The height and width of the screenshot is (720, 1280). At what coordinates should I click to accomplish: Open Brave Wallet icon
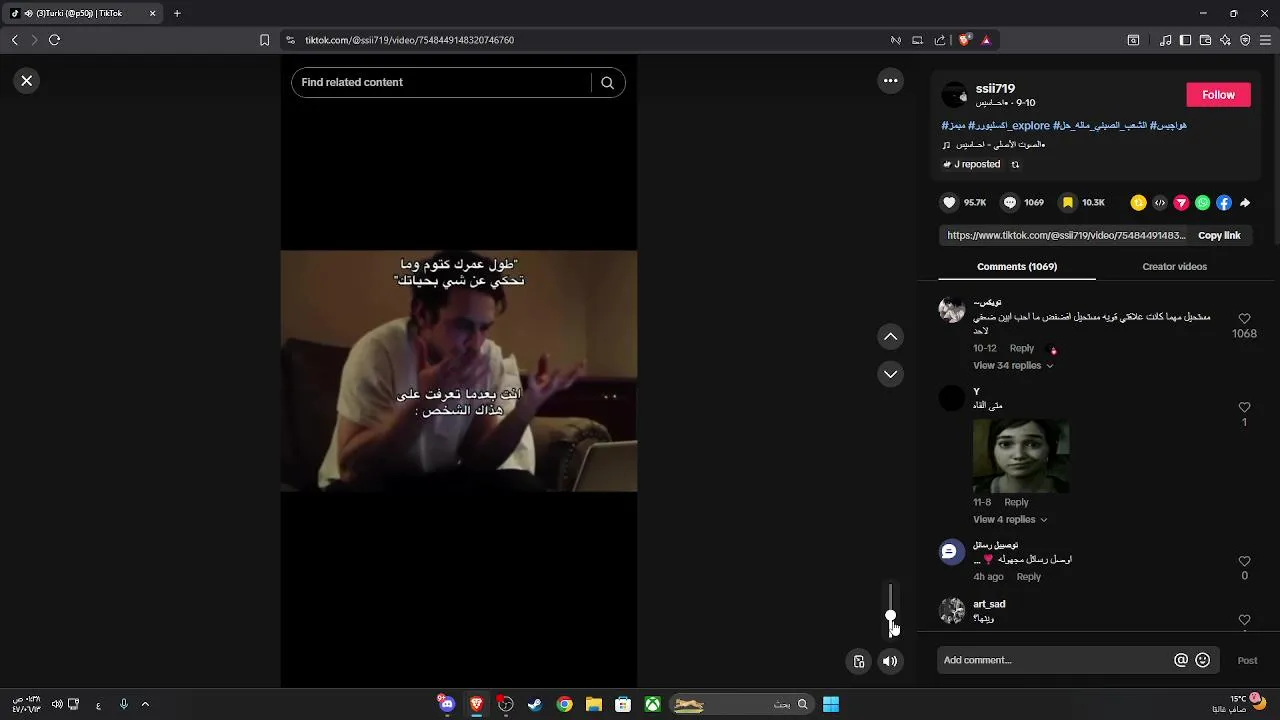coord(1205,40)
